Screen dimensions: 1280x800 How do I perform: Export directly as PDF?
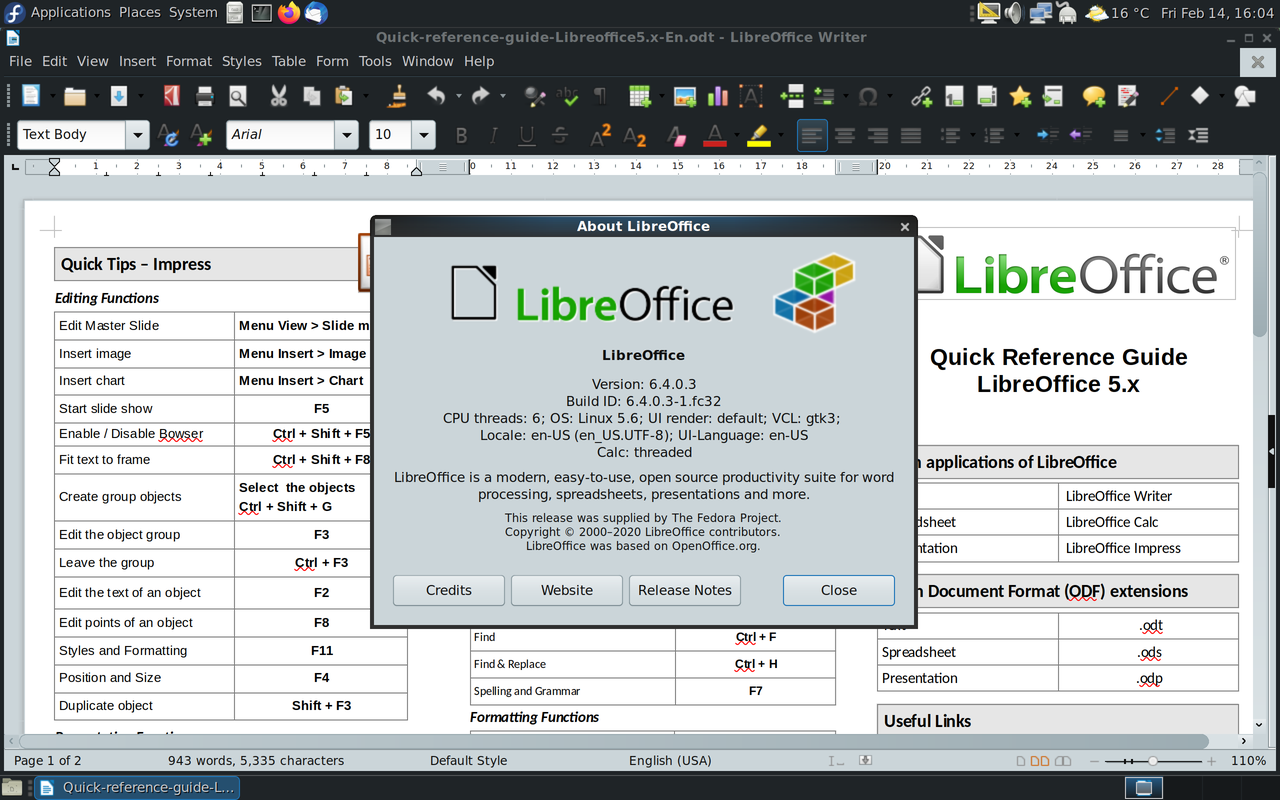(x=171, y=96)
